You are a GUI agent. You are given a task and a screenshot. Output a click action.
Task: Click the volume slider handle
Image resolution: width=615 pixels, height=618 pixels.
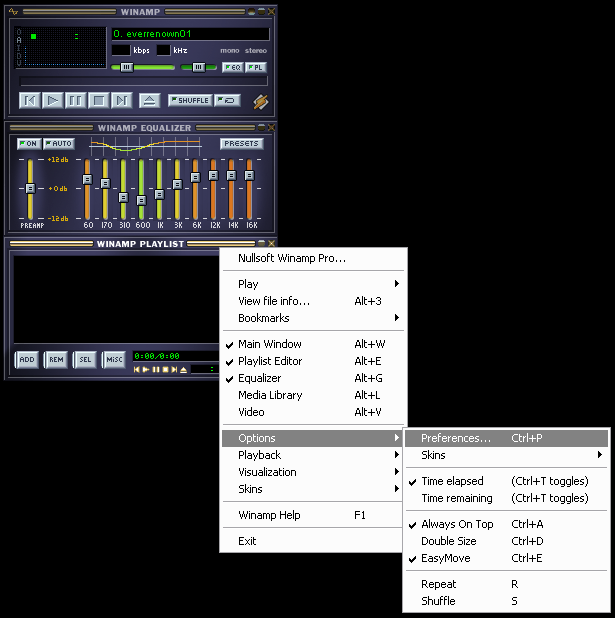click(x=127, y=67)
